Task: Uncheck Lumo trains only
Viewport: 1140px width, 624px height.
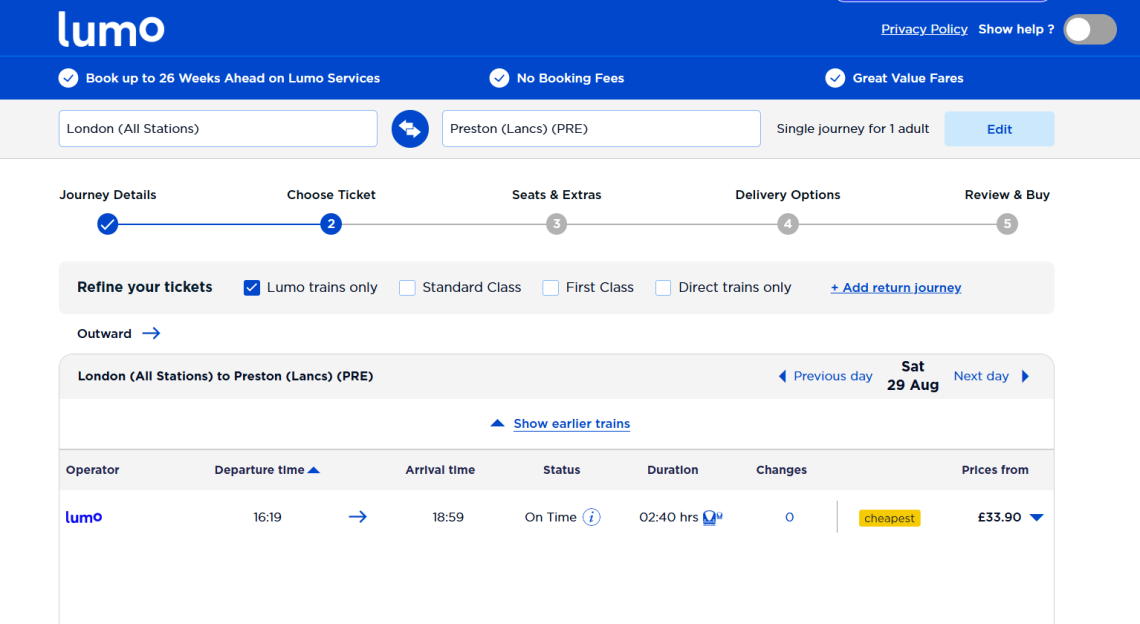Action: [x=252, y=288]
